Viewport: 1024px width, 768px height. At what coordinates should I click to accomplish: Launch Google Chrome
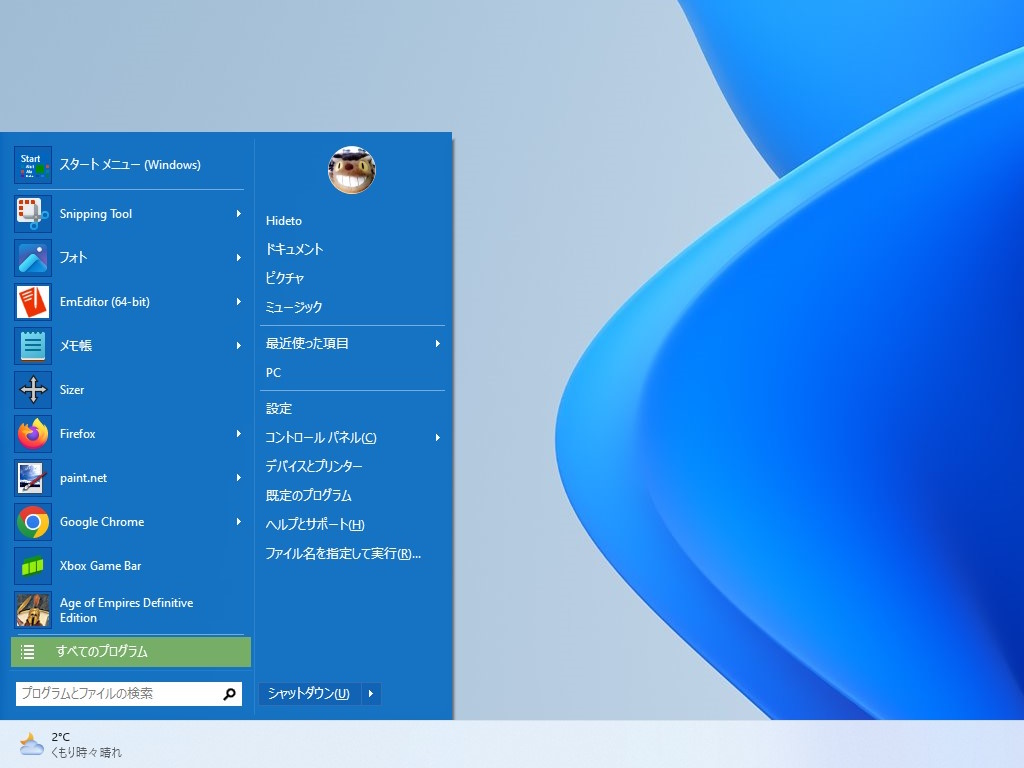(x=101, y=521)
